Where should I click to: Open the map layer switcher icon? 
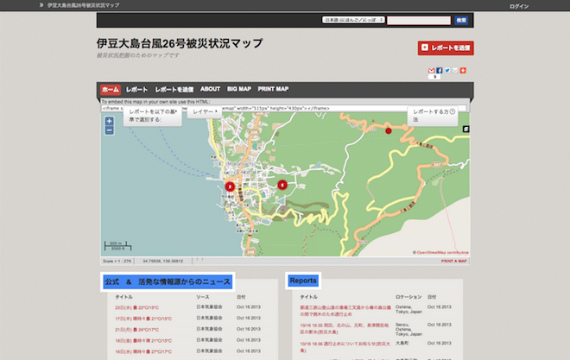(466, 129)
